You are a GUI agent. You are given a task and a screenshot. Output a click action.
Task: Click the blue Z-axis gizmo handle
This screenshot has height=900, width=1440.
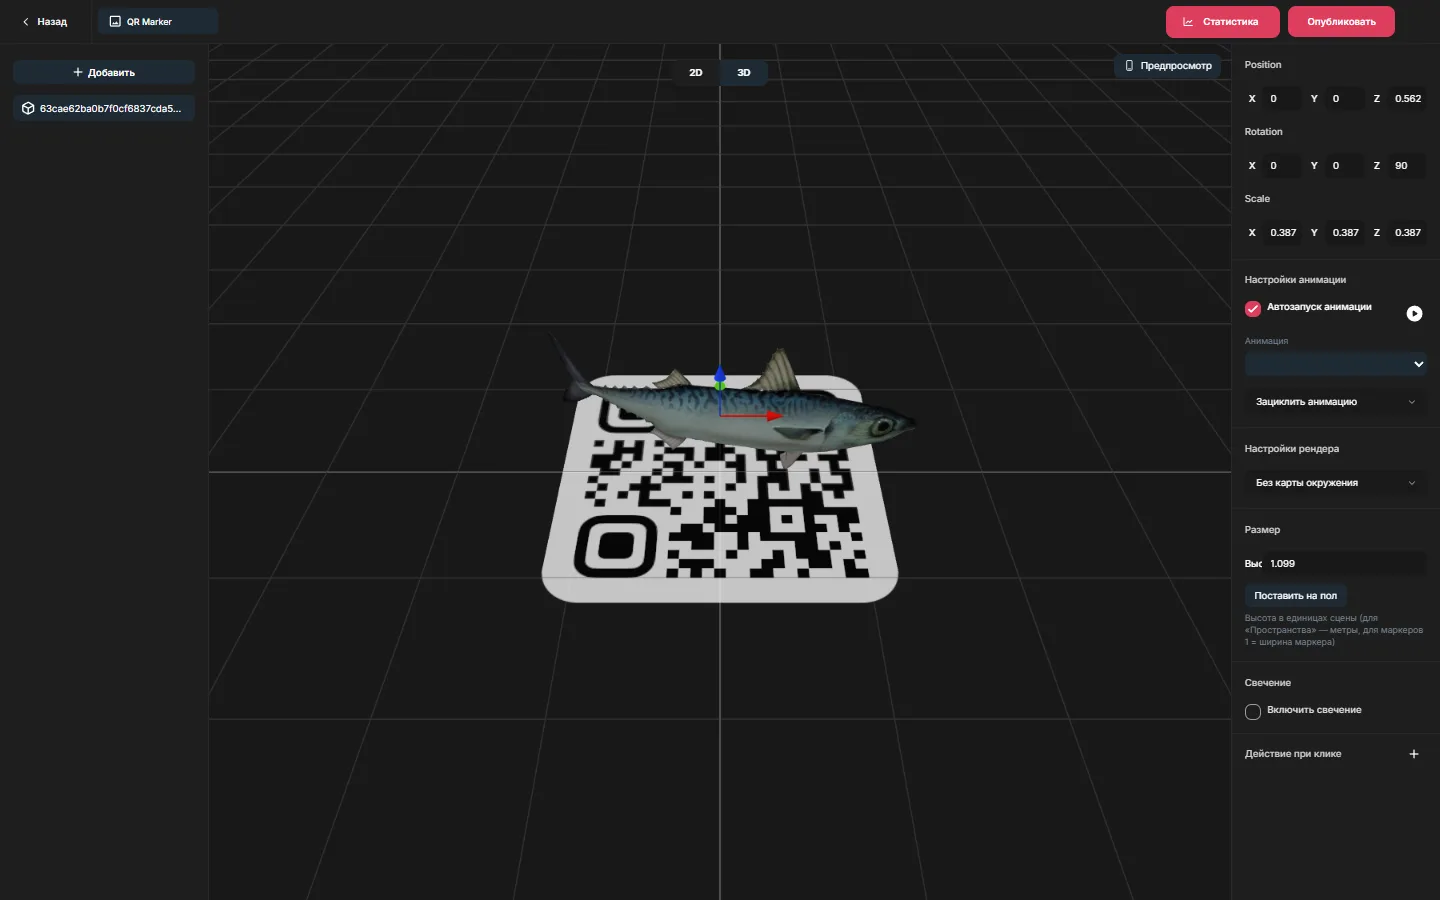click(x=720, y=374)
